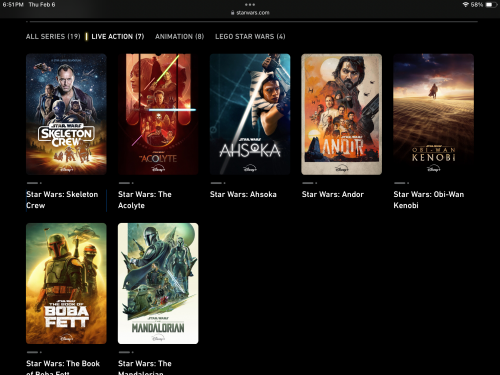Open the Skeleton Crew poster

click(x=66, y=114)
